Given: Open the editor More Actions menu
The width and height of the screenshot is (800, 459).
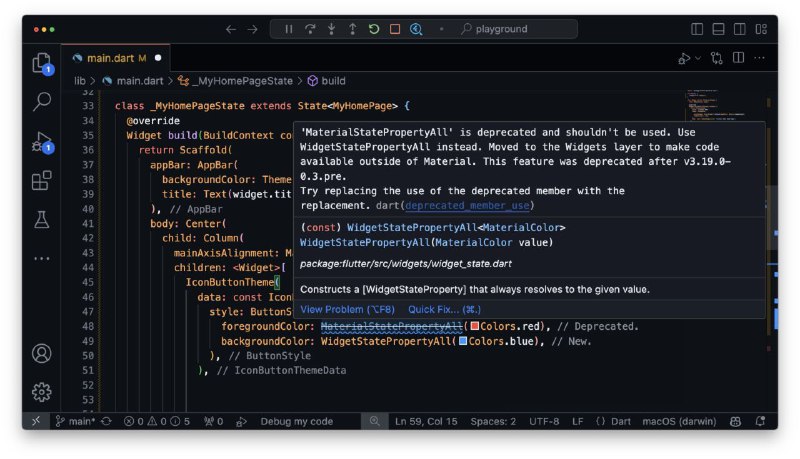Looking at the screenshot, I should tap(759, 58).
